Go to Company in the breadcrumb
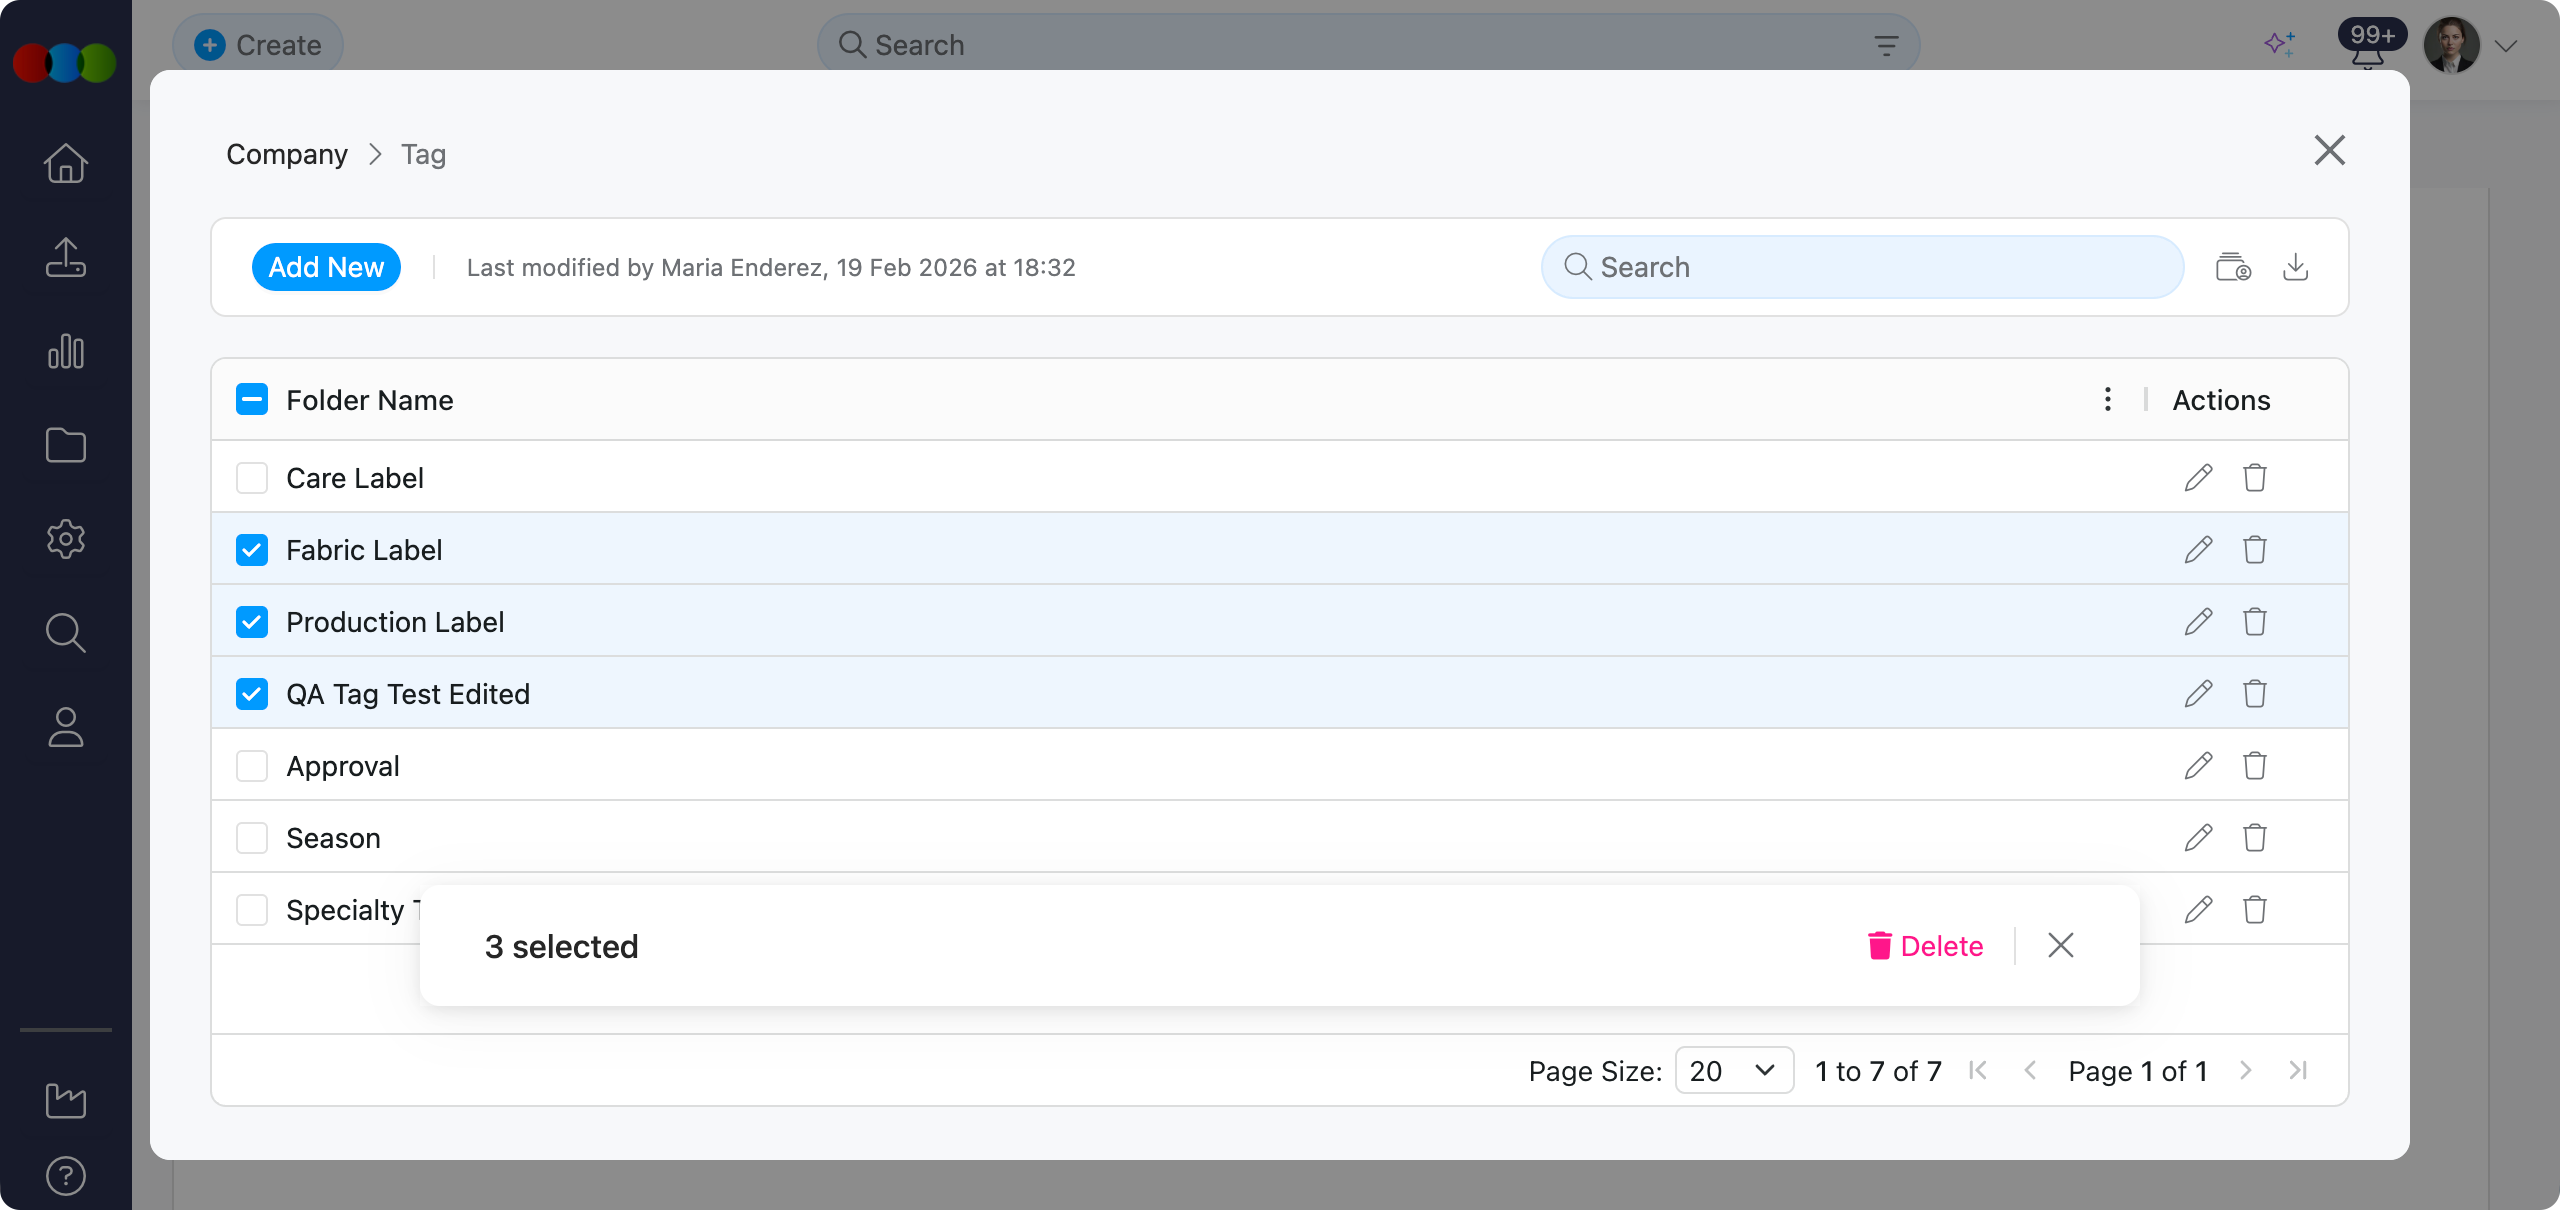2560x1210 pixels. tap(287, 154)
